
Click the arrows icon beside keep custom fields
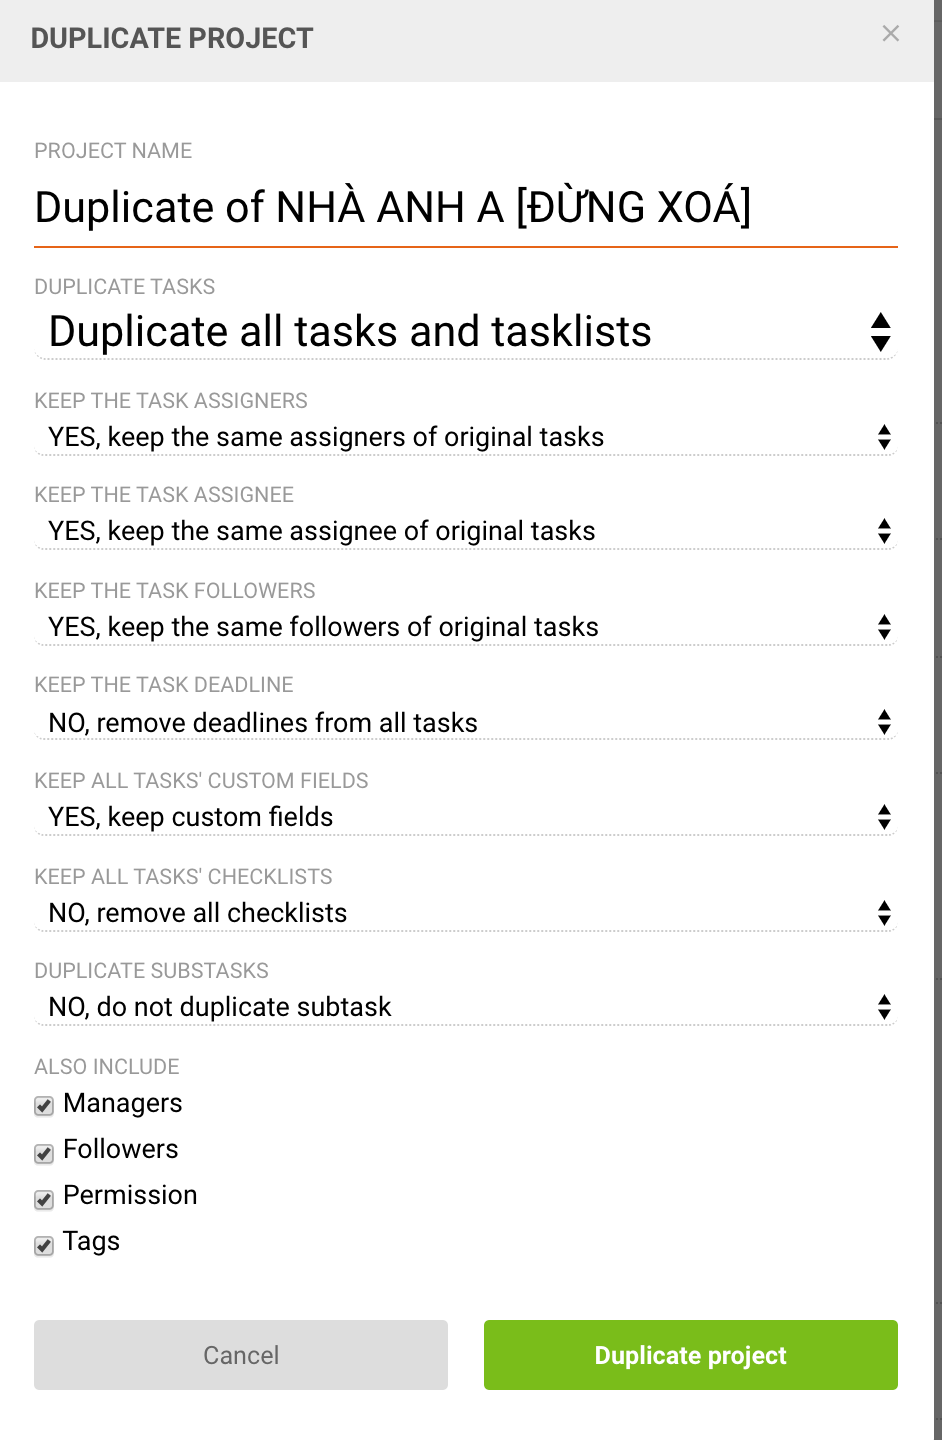[884, 817]
